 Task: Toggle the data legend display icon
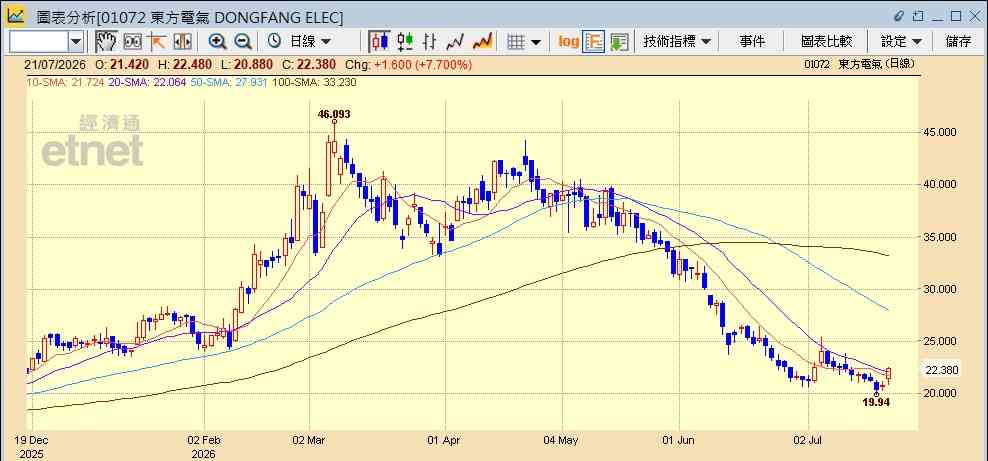[x=594, y=42]
